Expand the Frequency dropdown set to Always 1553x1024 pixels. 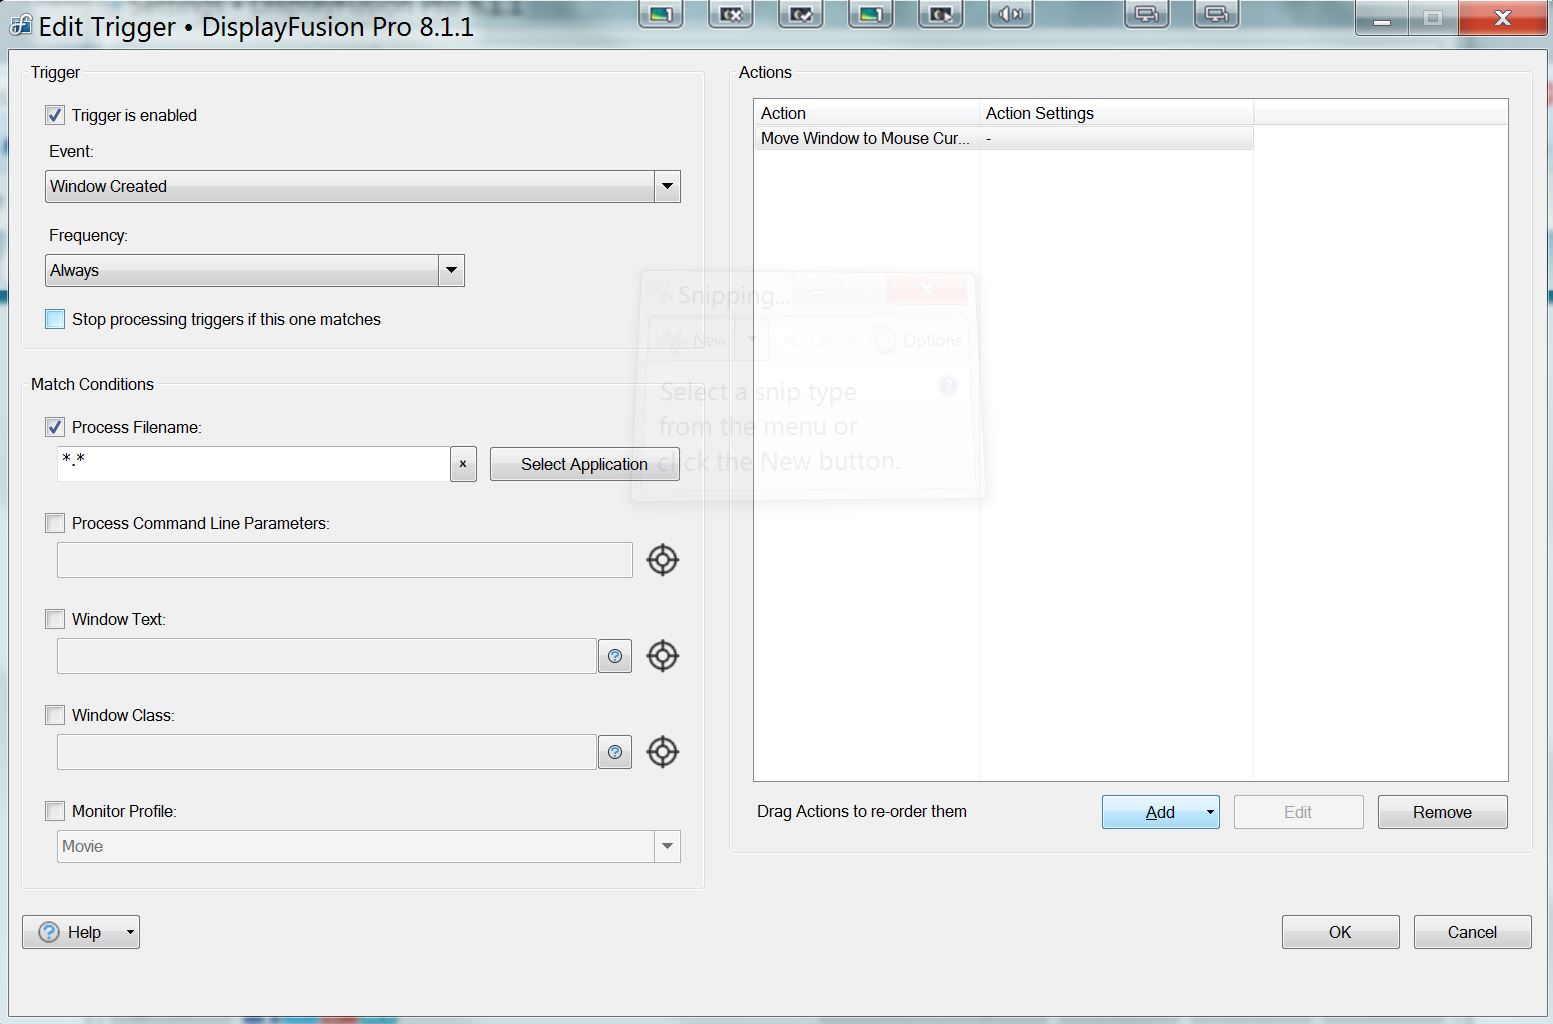[451, 270]
